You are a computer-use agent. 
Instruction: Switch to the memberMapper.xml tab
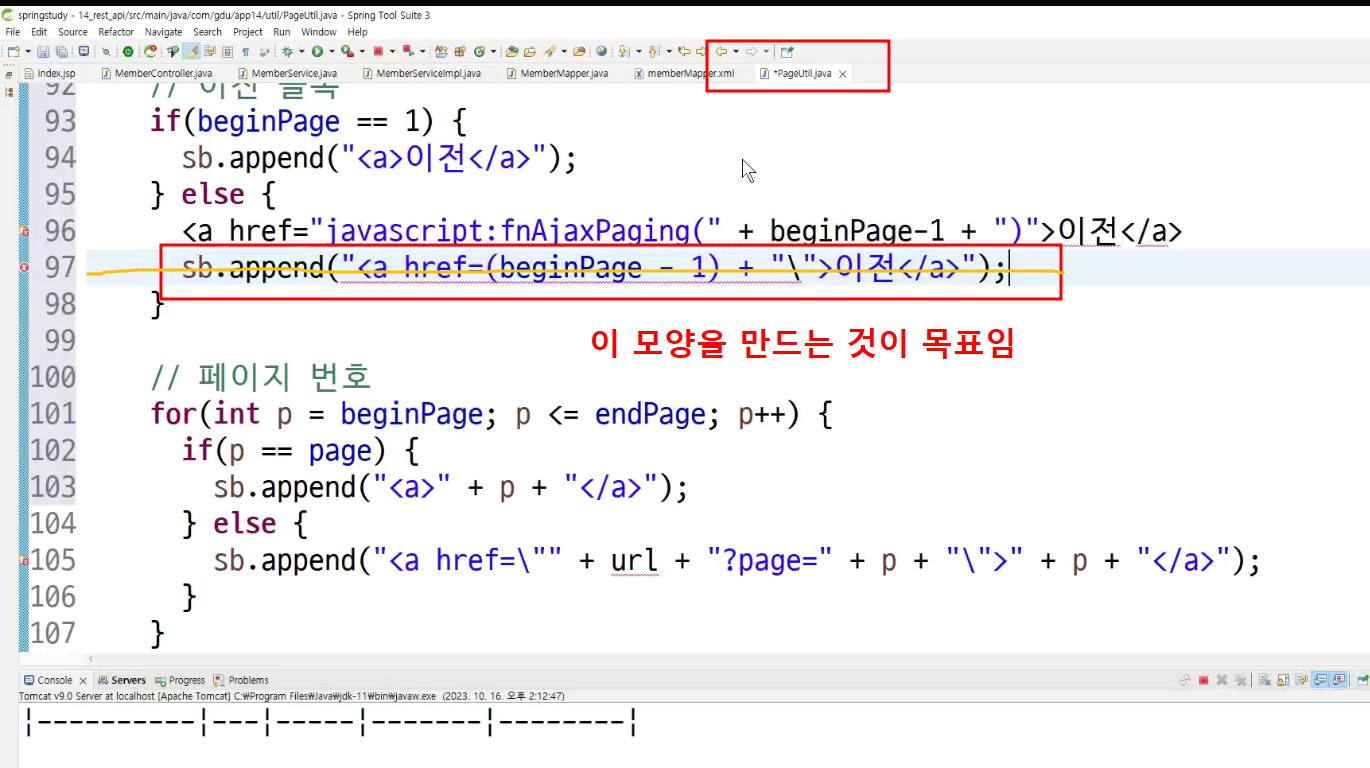(685, 73)
